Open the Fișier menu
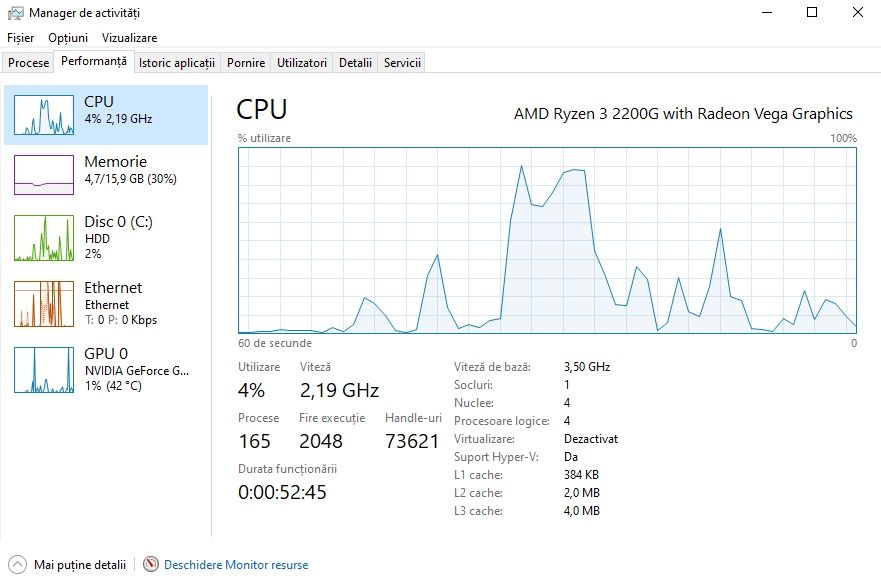This screenshot has width=881, height=587. pyautogui.click(x=21, y=38)
